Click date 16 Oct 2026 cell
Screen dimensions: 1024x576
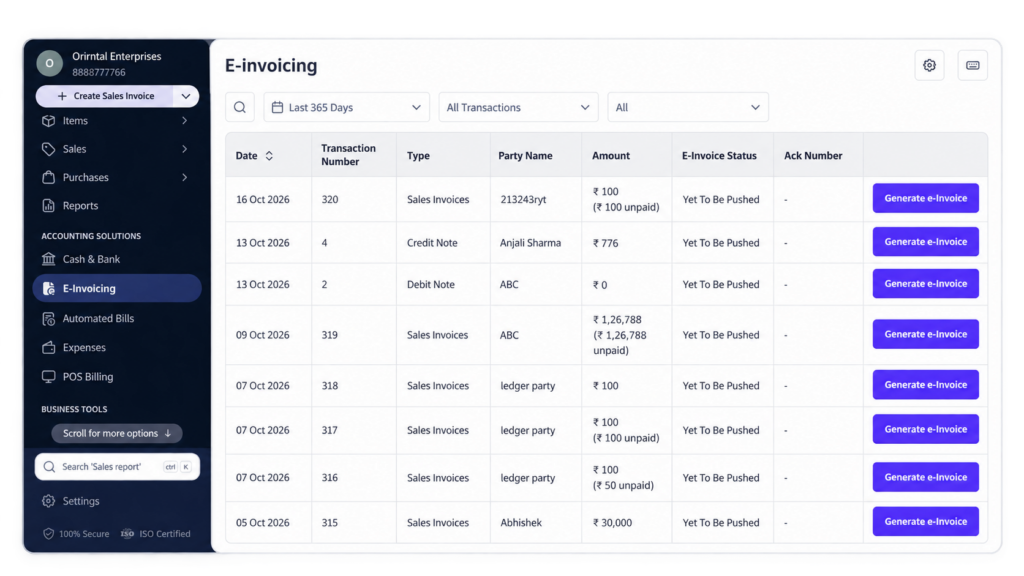click(263, 199)
